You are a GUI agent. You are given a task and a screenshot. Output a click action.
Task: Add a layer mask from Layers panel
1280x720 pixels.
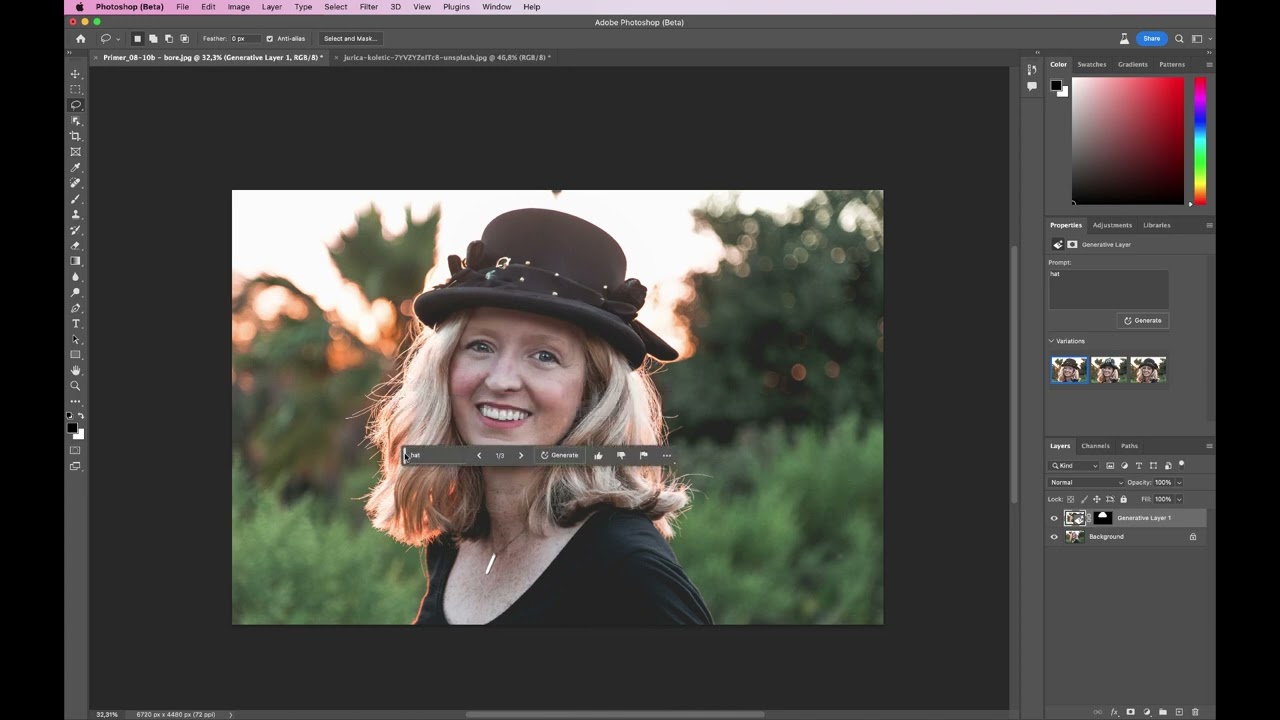1130,712
